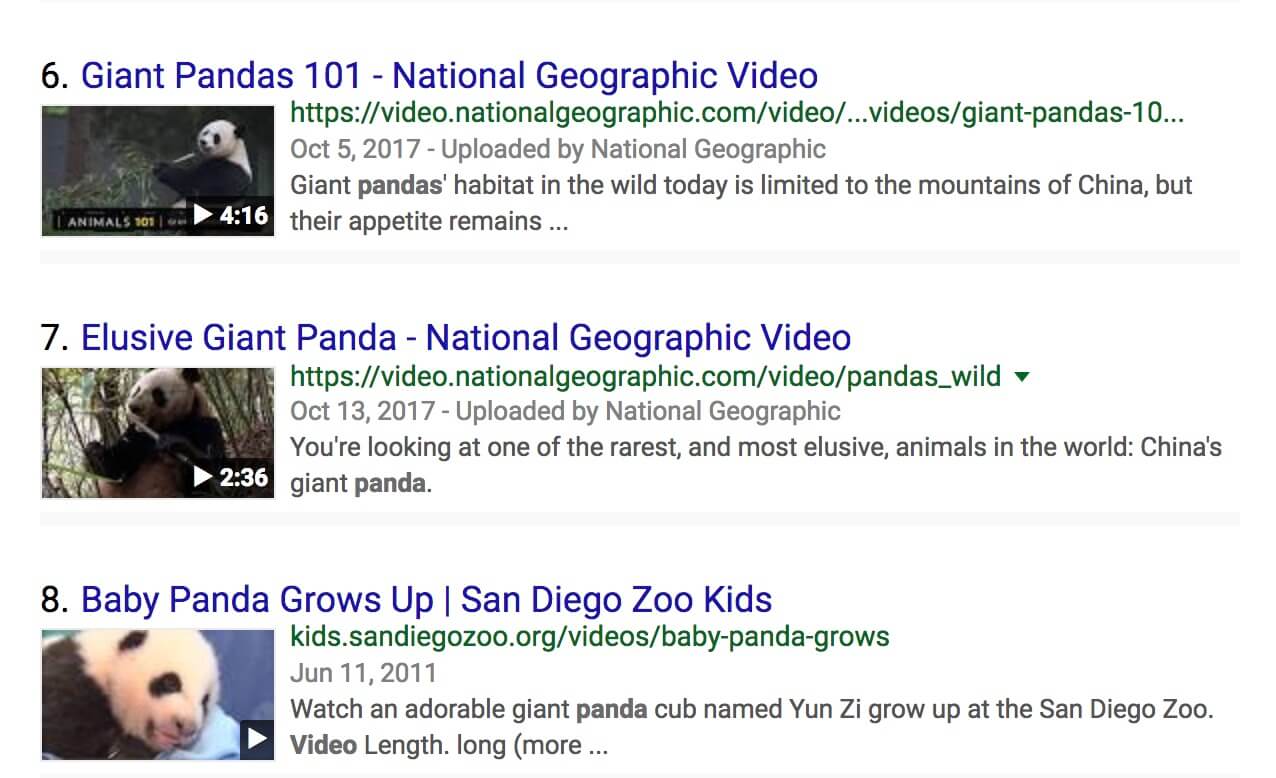The width and height of the screenshot is (1276, 778).
Task: Click the play icon beside the 2:36 duration
Action: pyautogui.click(x=204, y=477)
